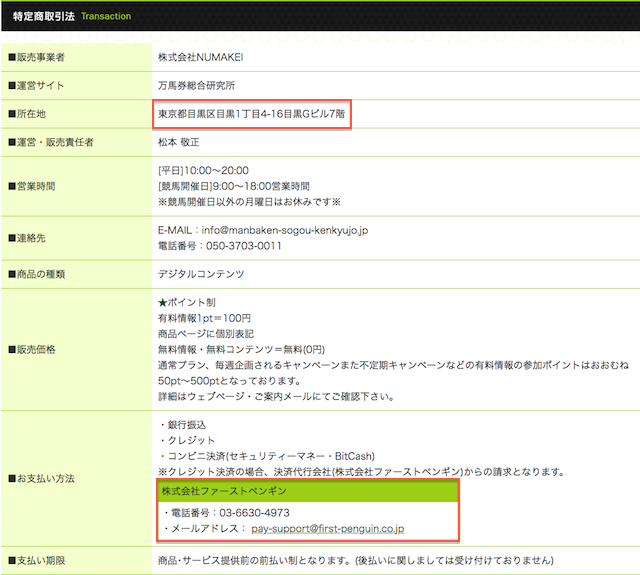Click the pay-support@first-penguin.co.jp email link
The width and height of the screenshot is (640, 575).
(327, 528)
